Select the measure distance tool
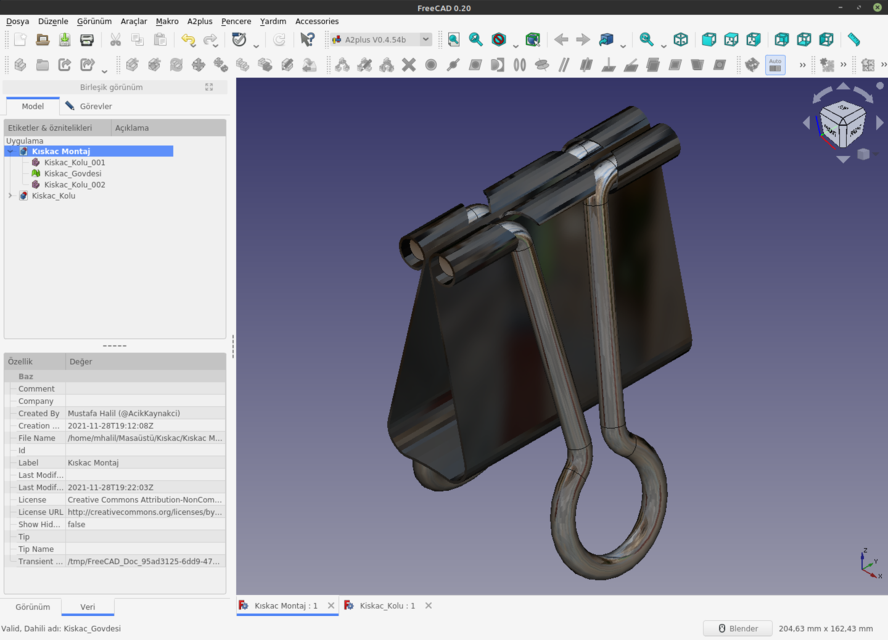 click(855, 40)
